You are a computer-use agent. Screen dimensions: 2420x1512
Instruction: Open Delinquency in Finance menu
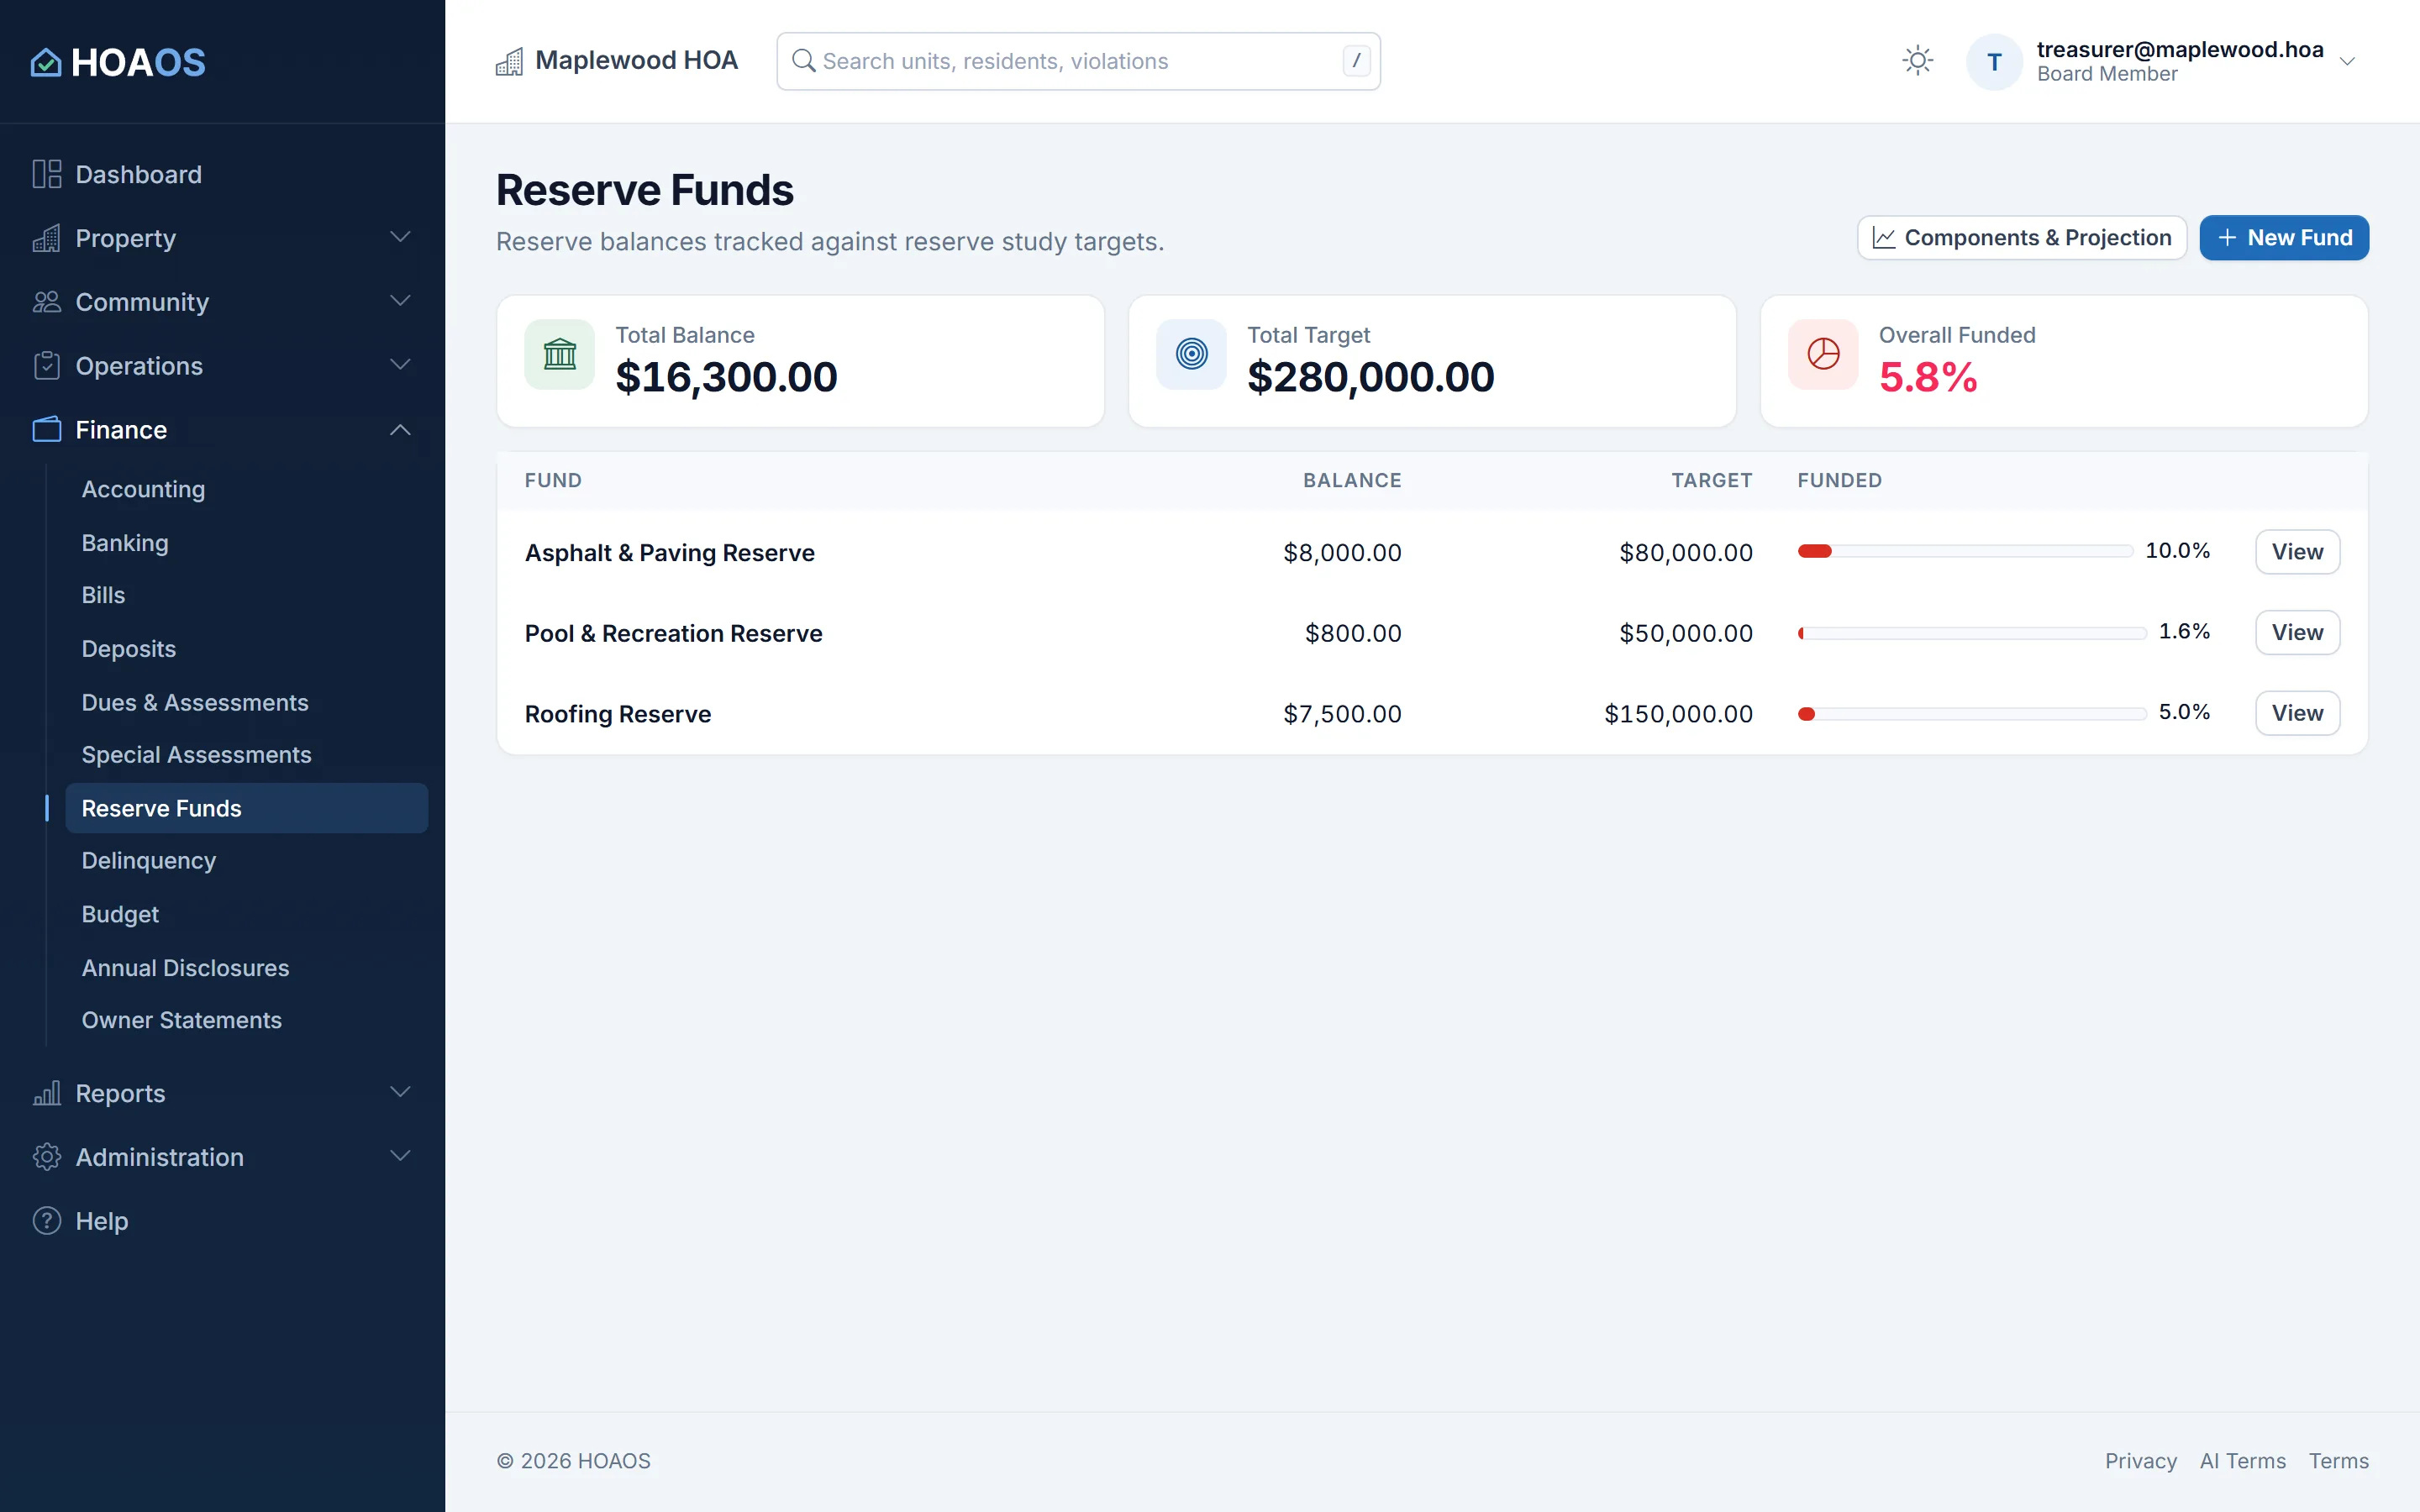(246, 861)
